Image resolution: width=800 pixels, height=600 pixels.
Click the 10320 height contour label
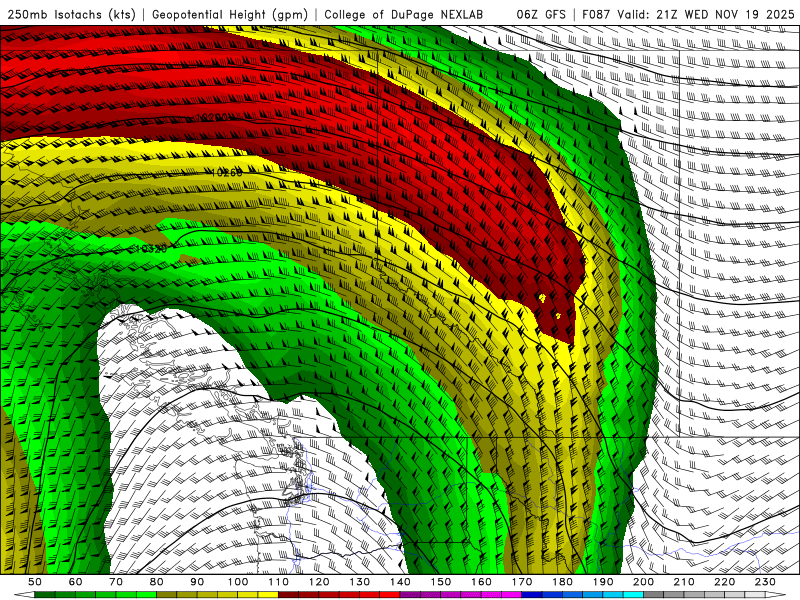(152, 249)
